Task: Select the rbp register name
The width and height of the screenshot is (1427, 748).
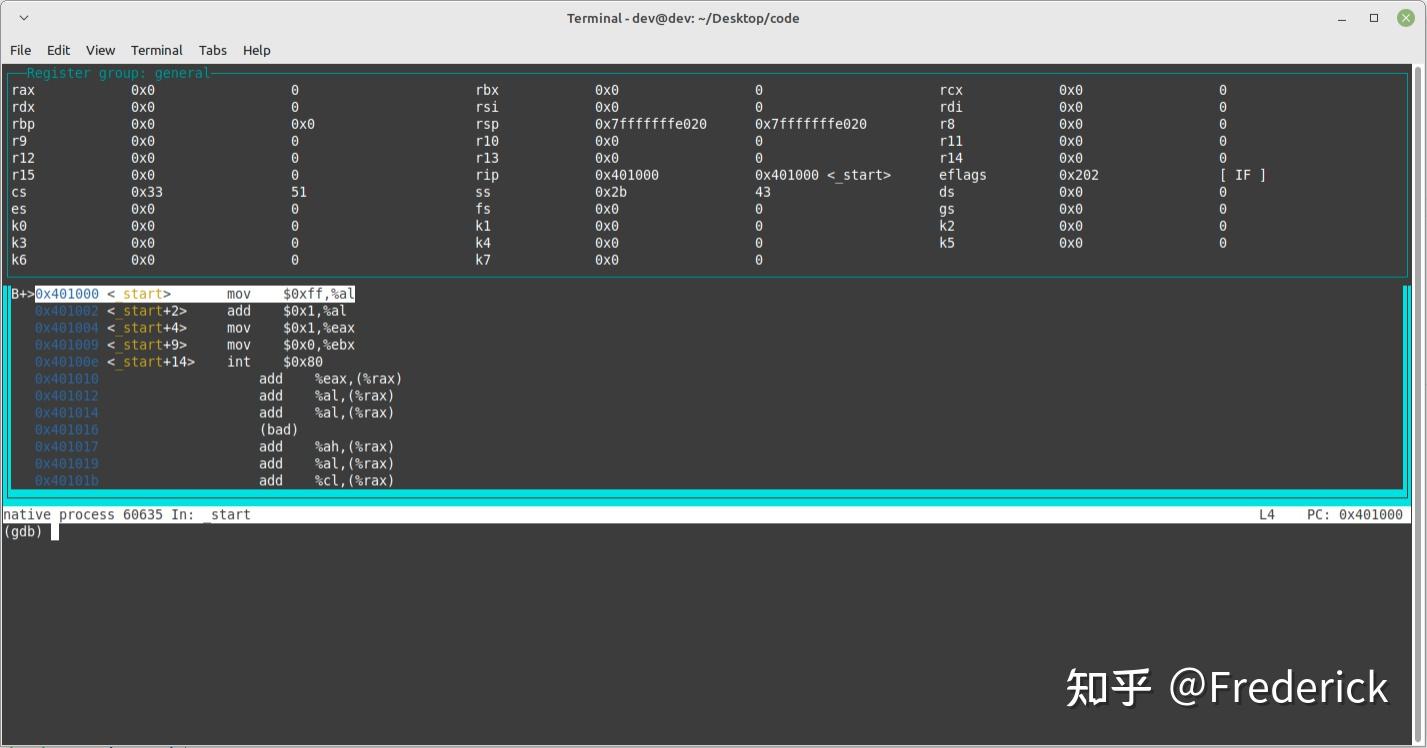Action: point(23,124)
